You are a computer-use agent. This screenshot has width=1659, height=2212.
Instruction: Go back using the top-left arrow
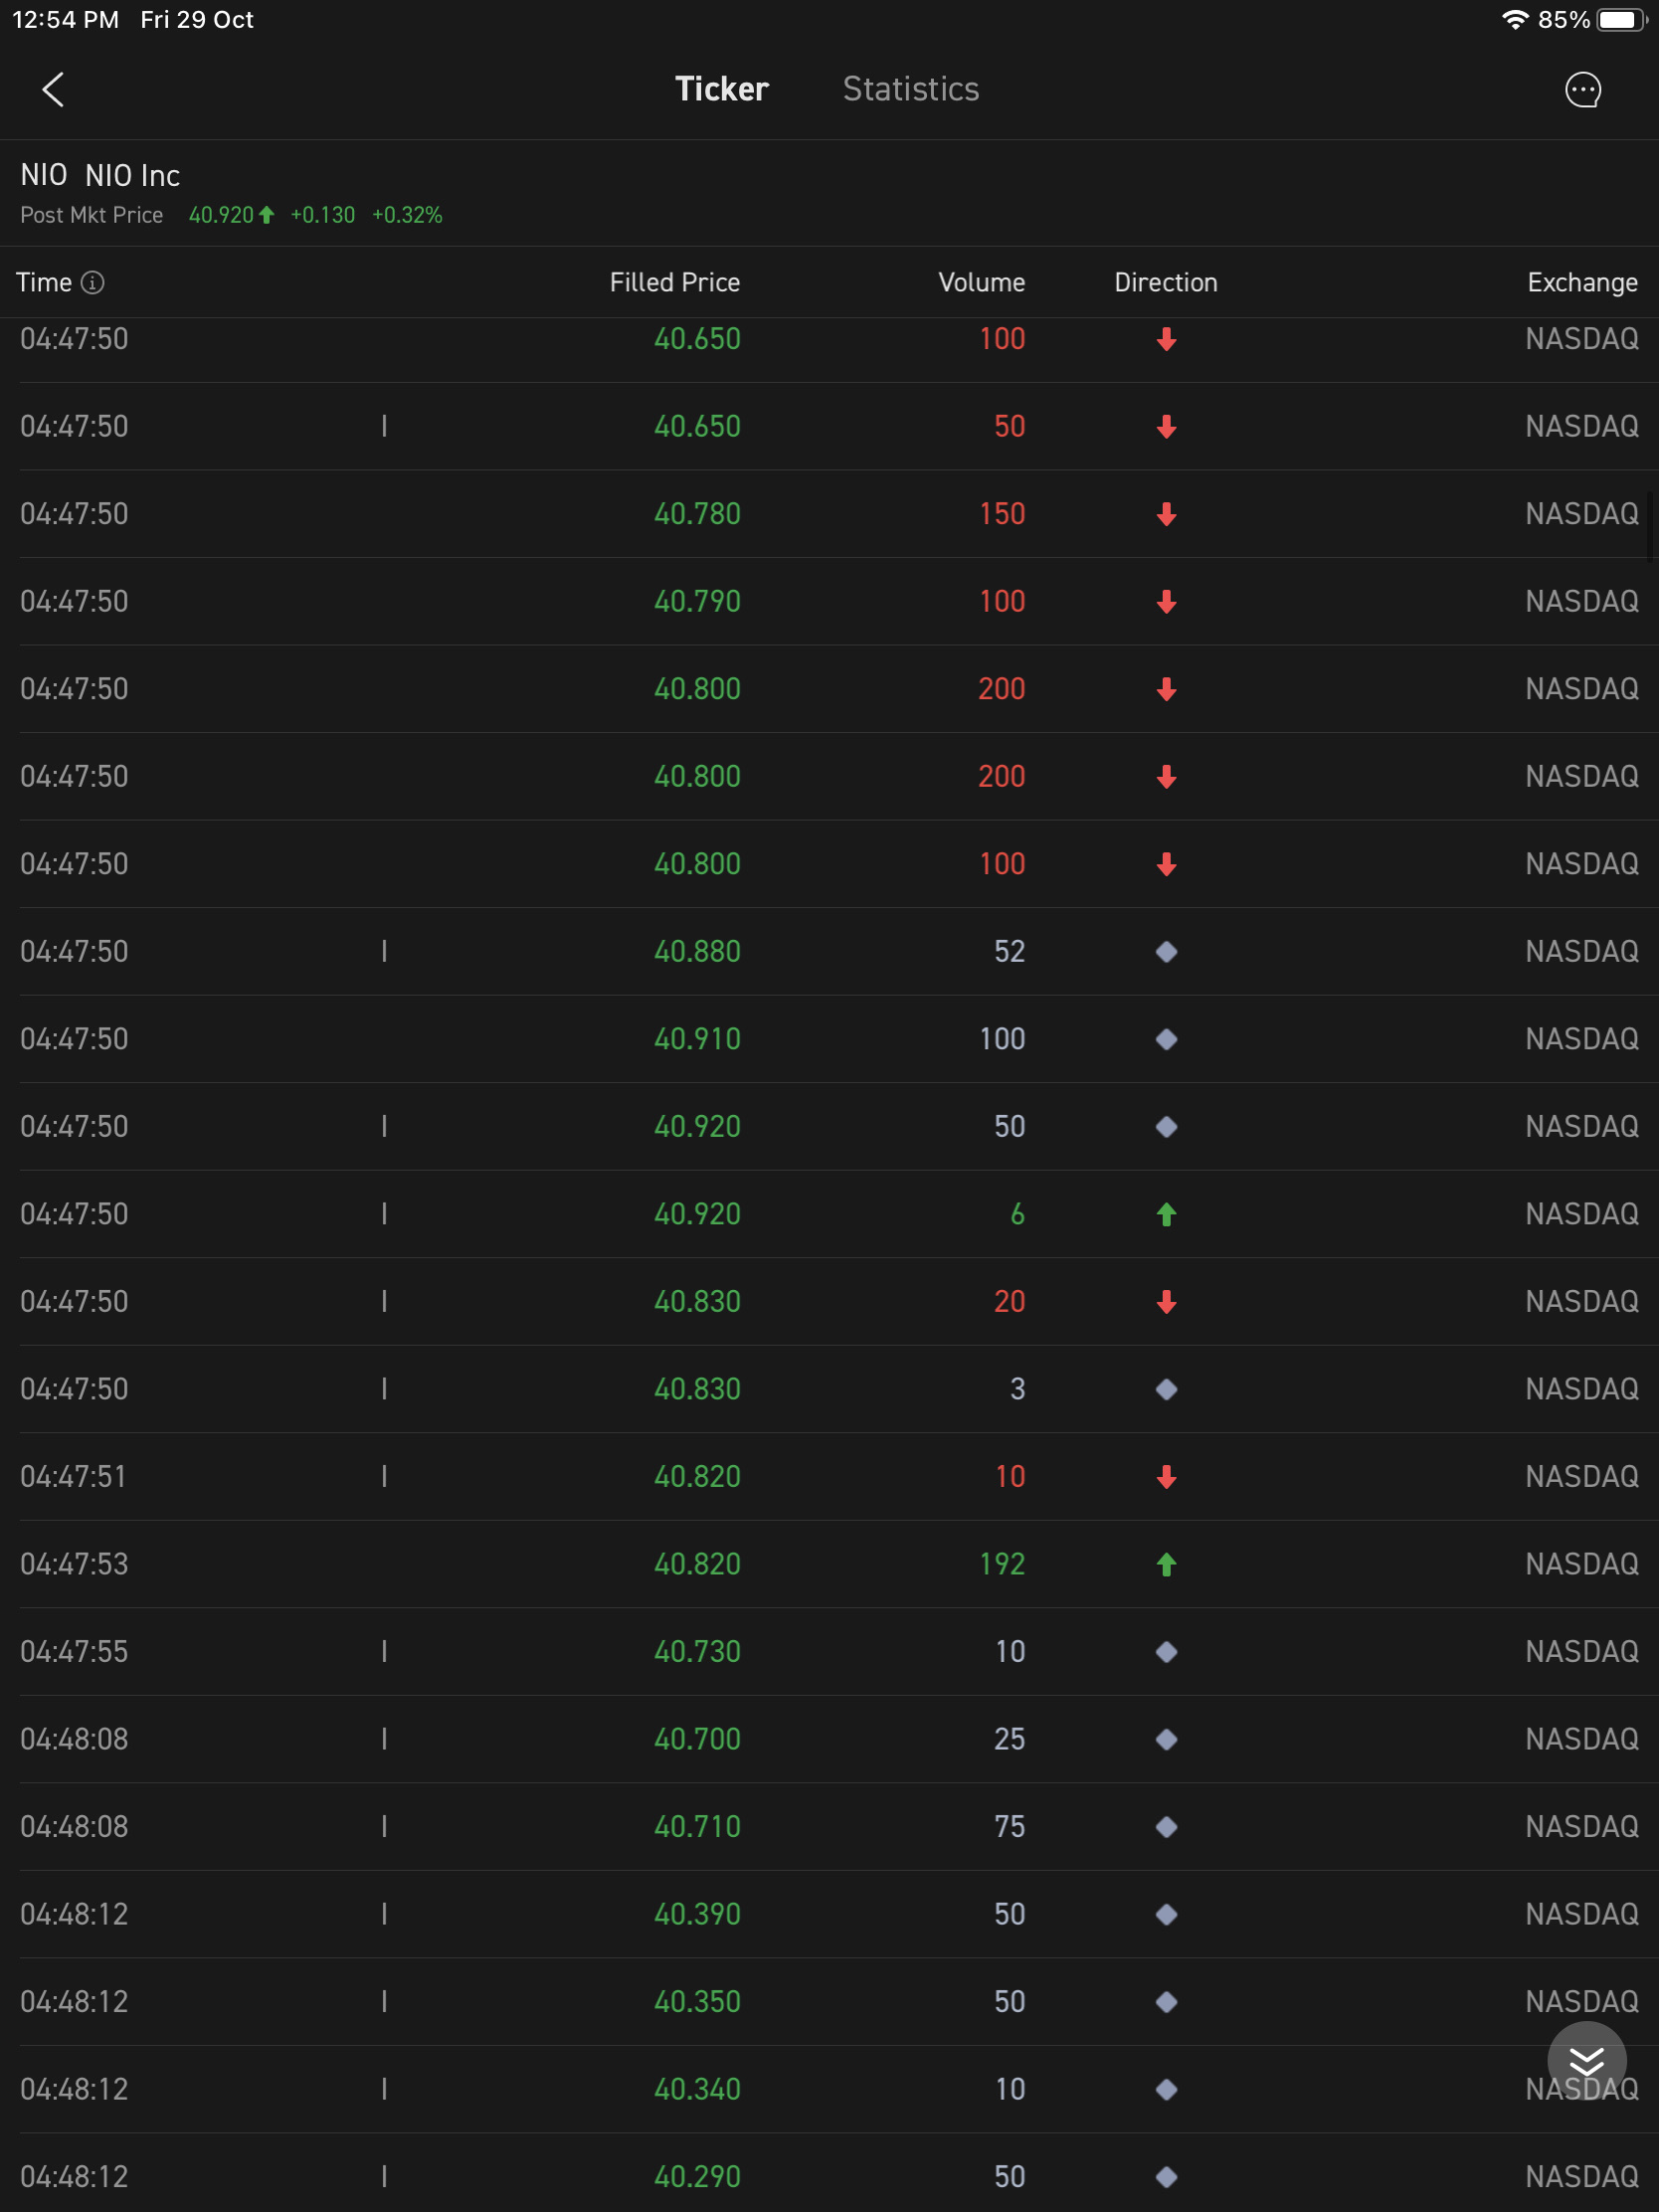53,89
